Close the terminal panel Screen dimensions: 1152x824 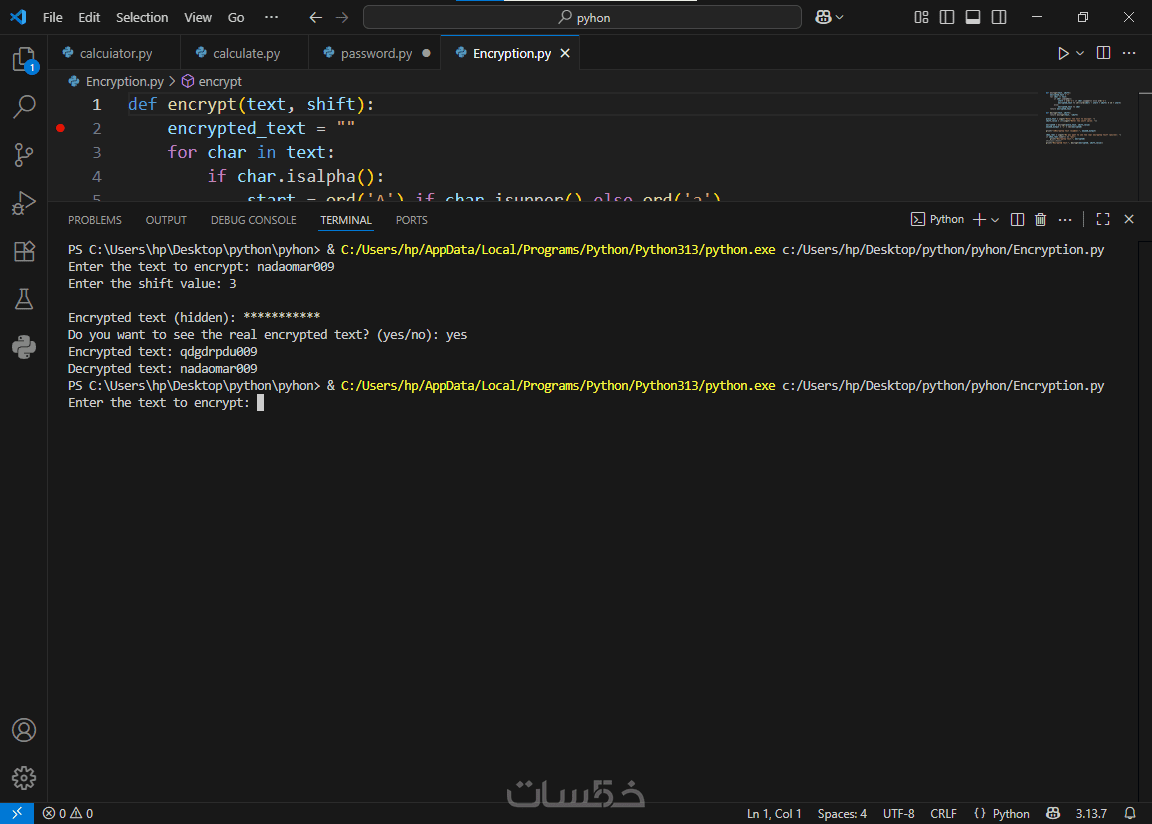pyautogui.click(x=1129, y=220)
